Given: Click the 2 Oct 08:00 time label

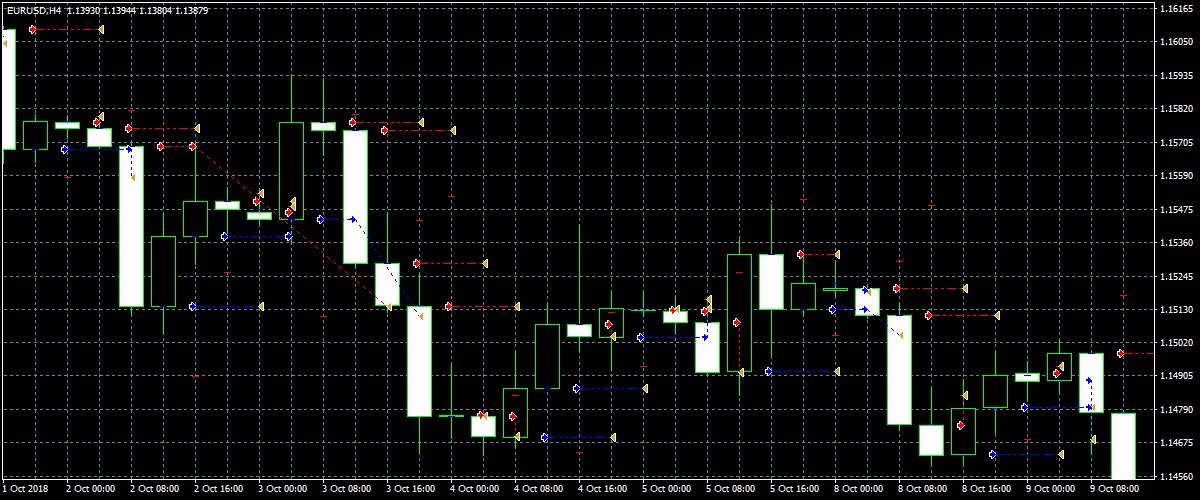Looking at the screenshot, I should [153, 490].
